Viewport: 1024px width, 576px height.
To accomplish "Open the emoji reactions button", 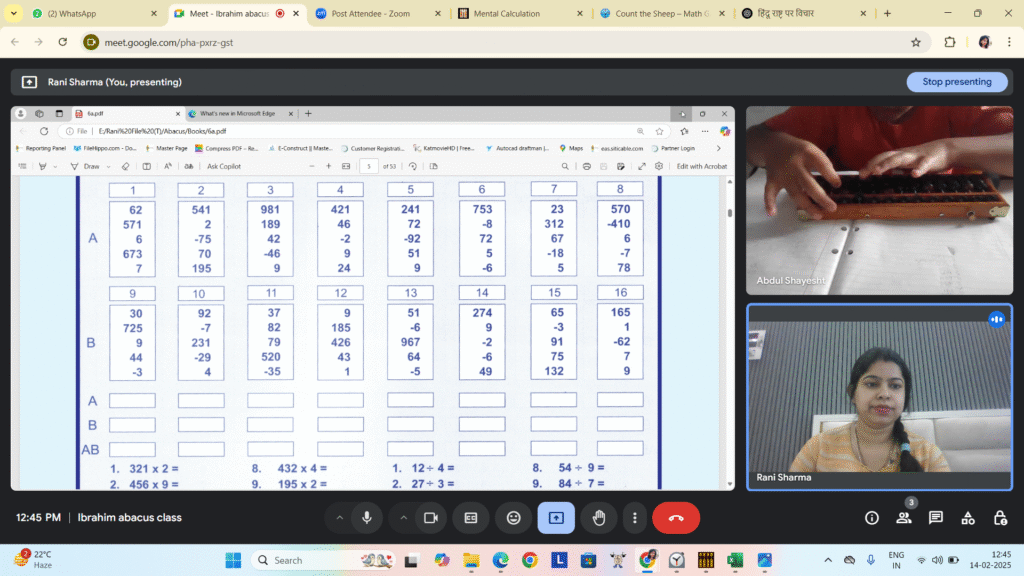I will pyautogui.click(x=513, y=518).
